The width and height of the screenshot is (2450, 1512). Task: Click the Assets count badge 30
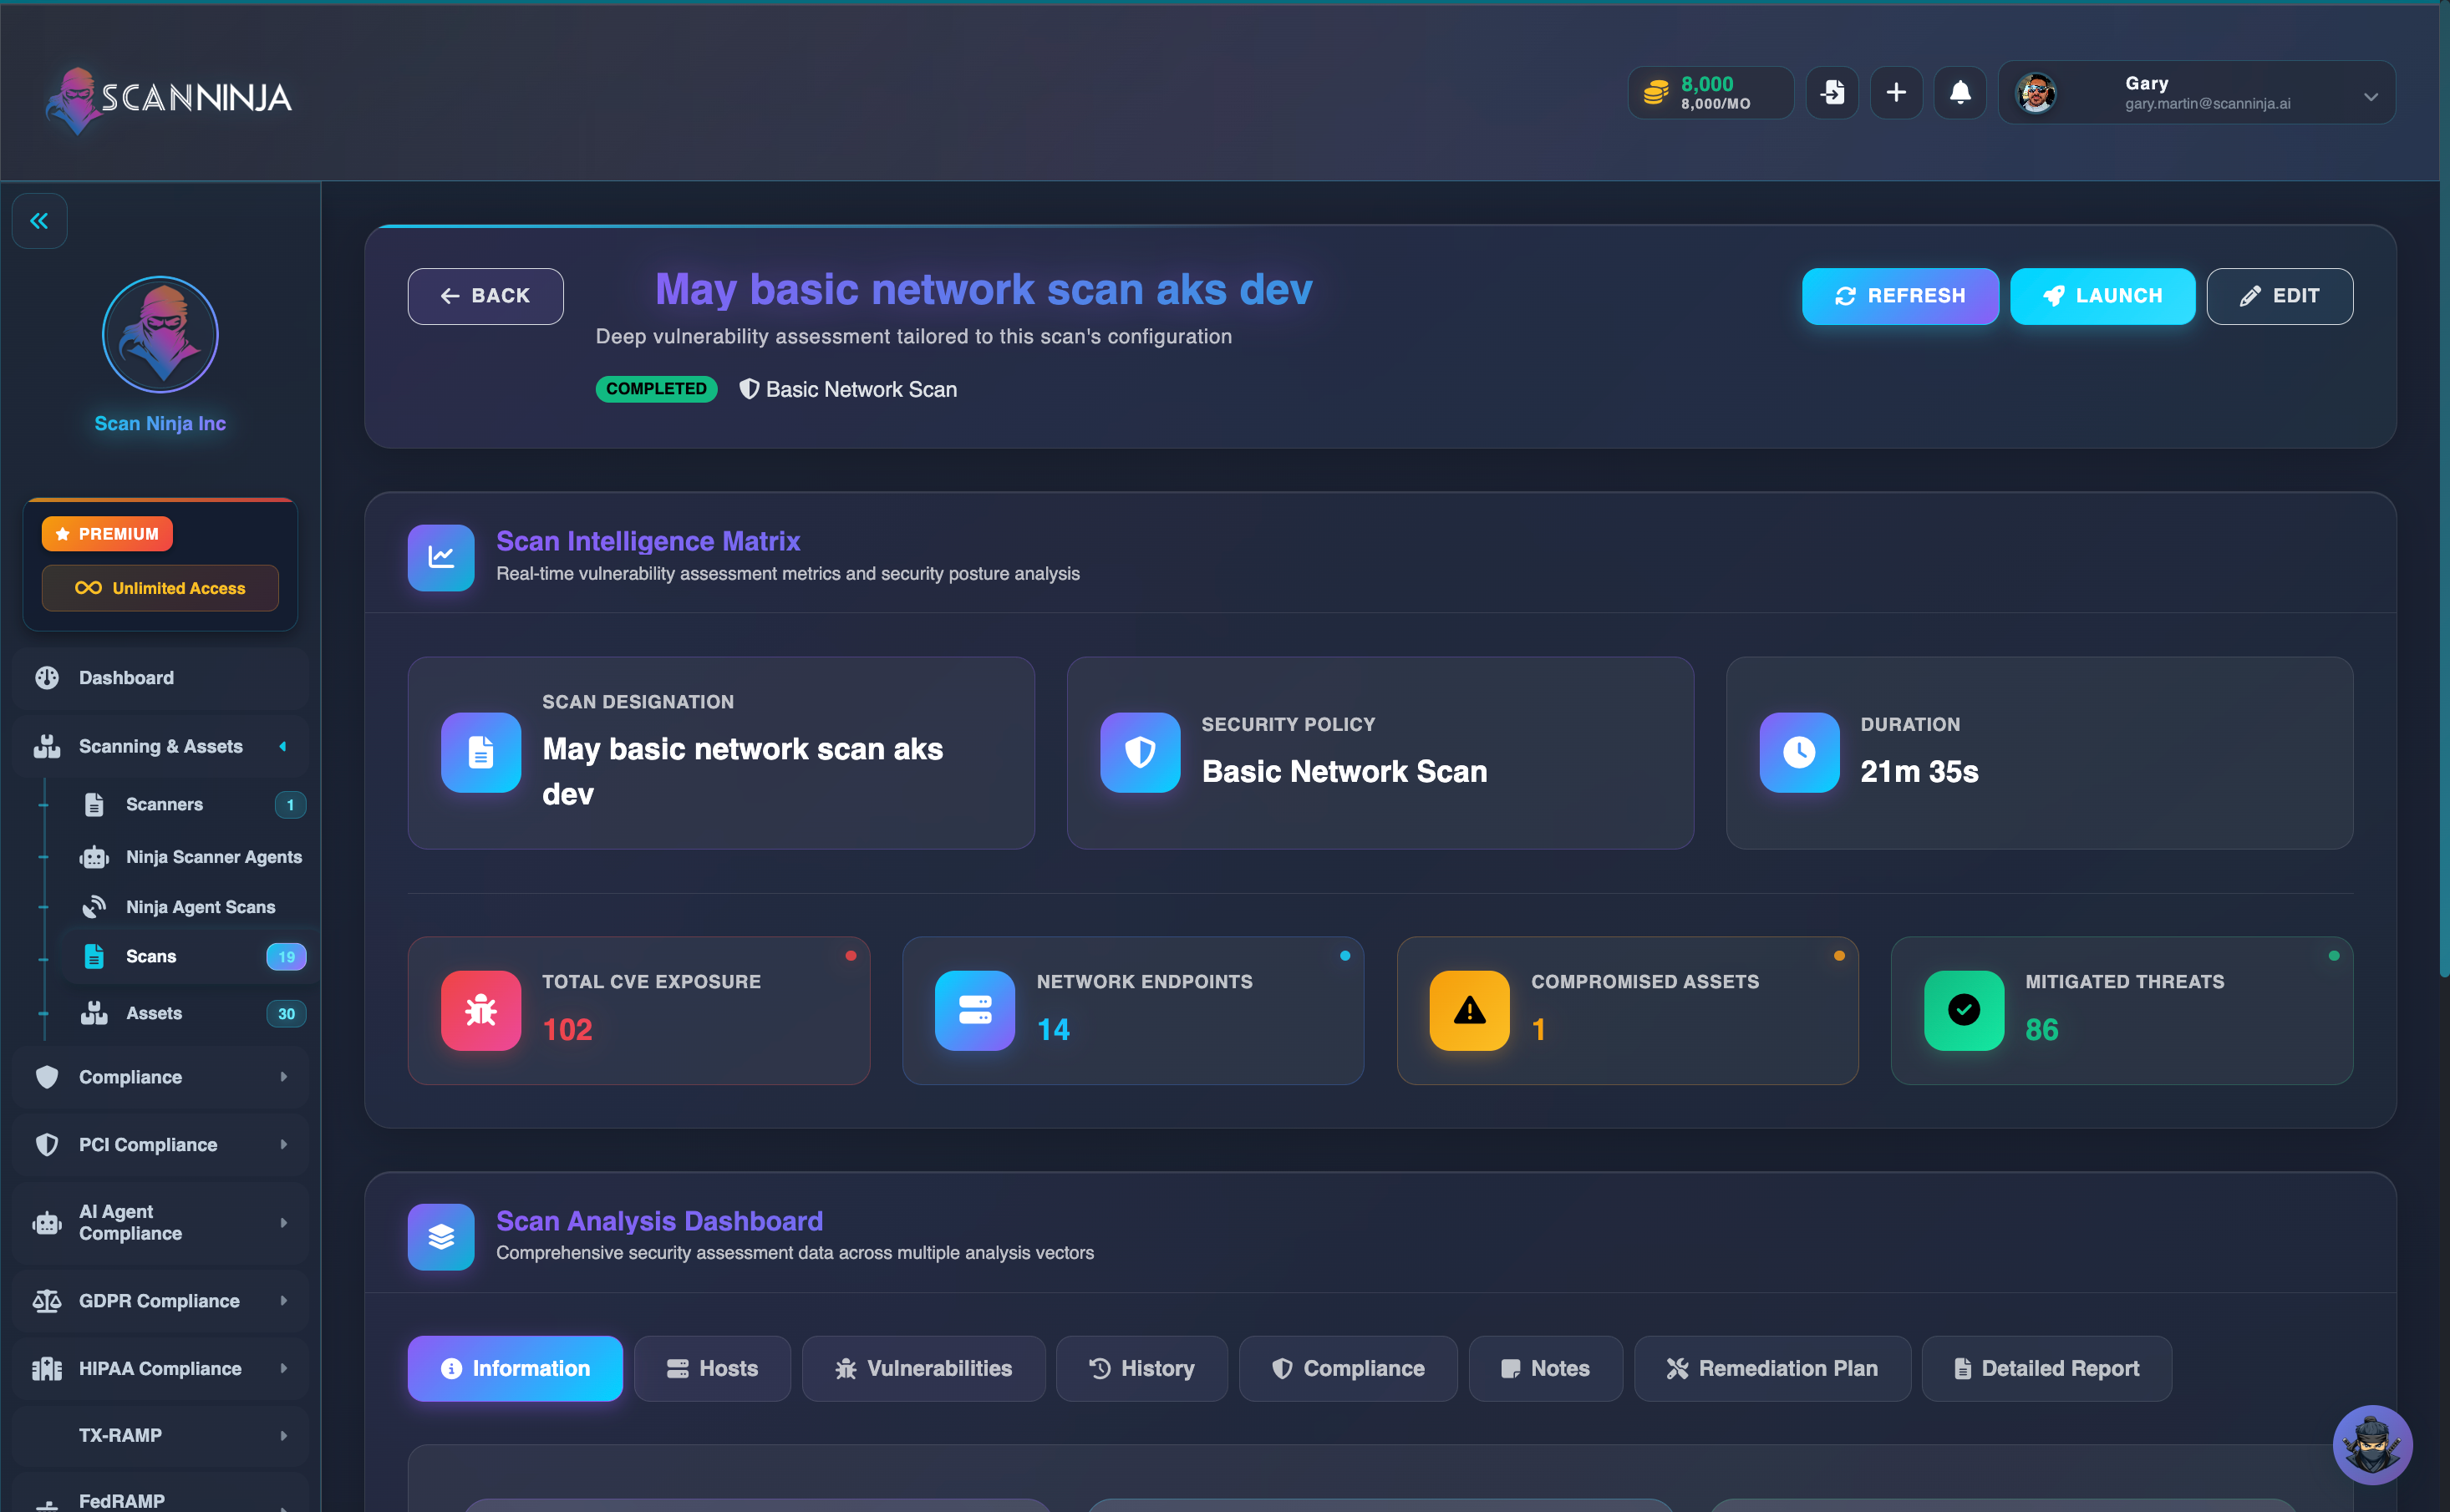(x=286, y=1014)
